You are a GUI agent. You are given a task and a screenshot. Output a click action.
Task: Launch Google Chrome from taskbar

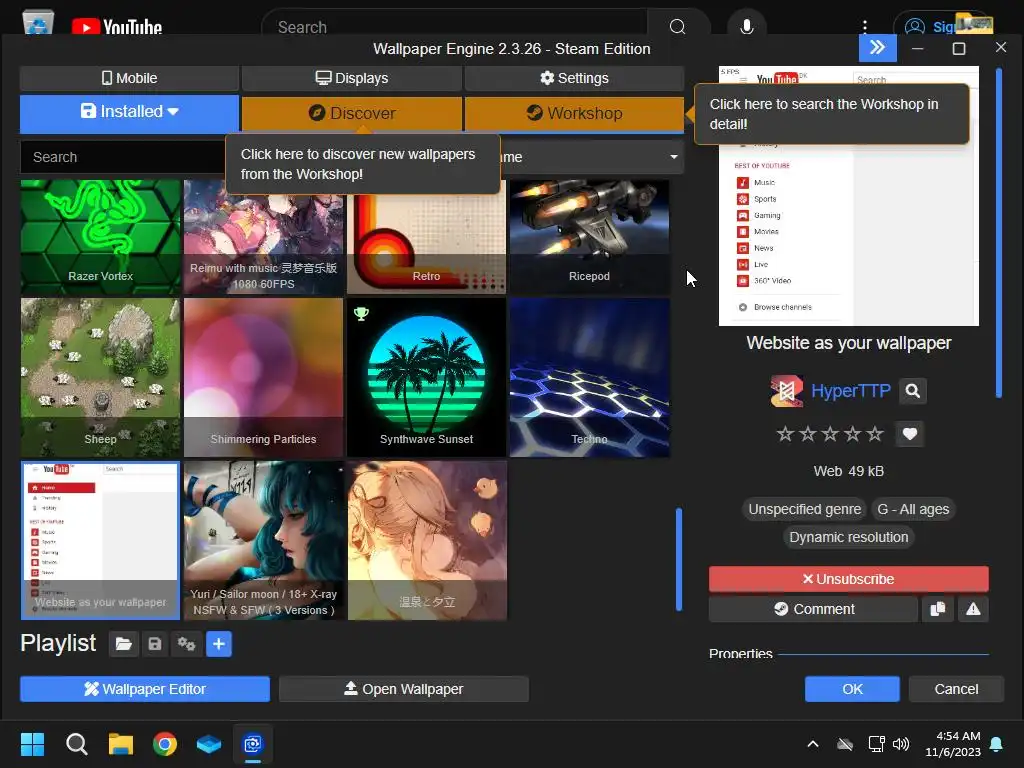click(x=165, y=744)
